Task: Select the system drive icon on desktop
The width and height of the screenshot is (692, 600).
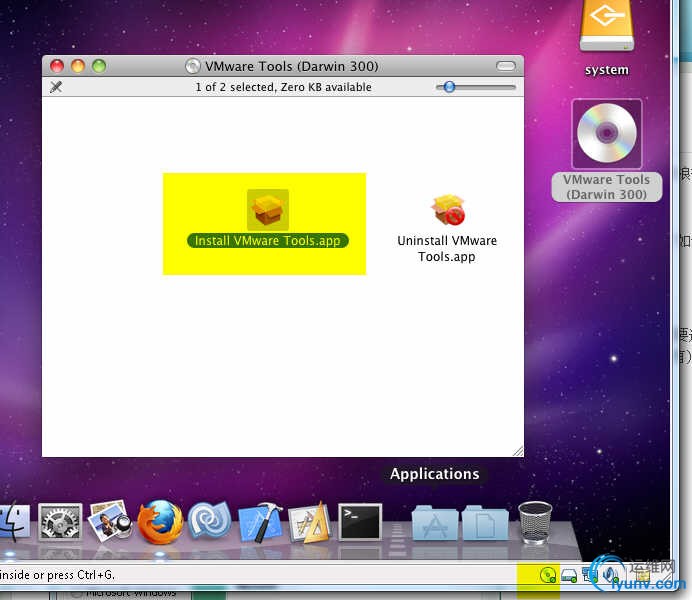Action: [x=606, y=26]
